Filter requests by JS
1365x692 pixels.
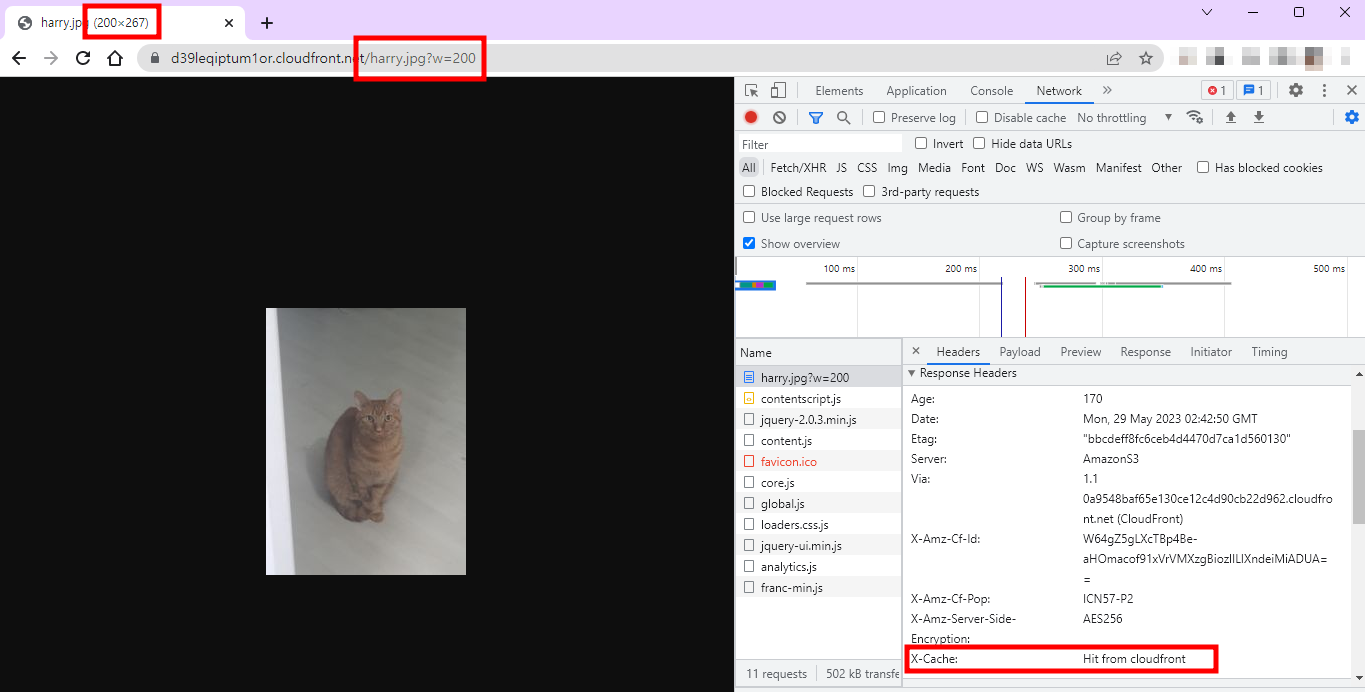(841, 168)
